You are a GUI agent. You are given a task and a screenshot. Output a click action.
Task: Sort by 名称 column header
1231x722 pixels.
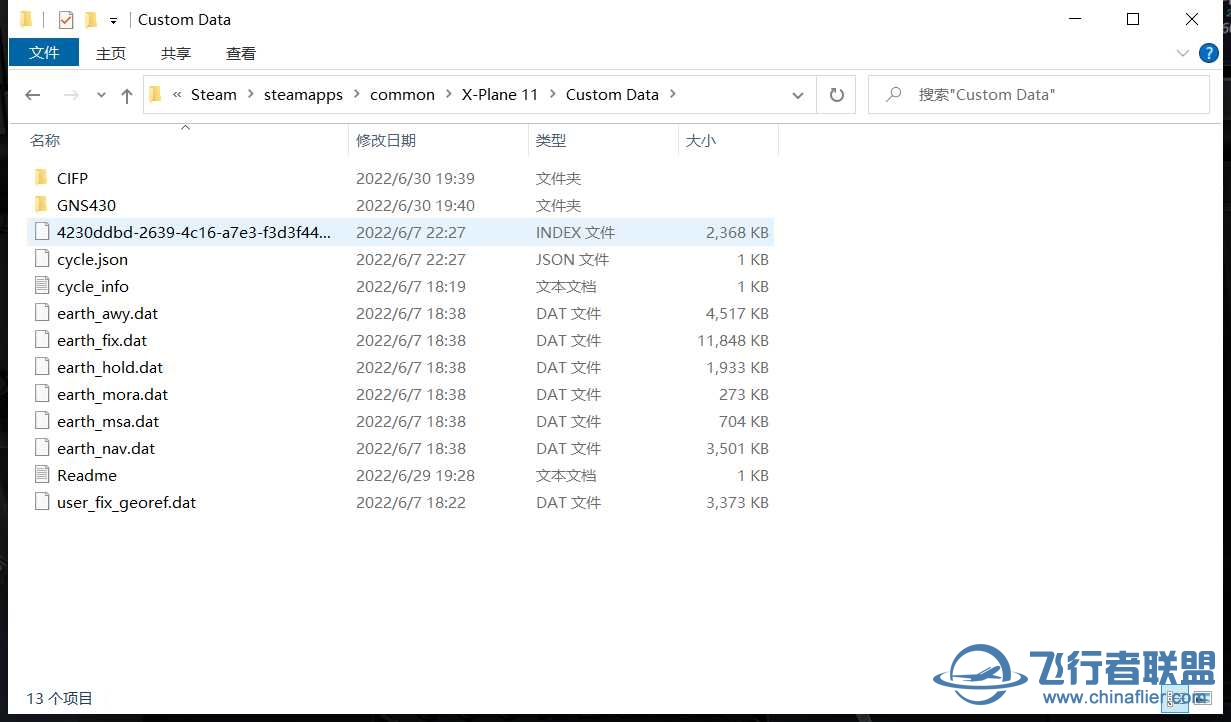click(x=45, y=141)
